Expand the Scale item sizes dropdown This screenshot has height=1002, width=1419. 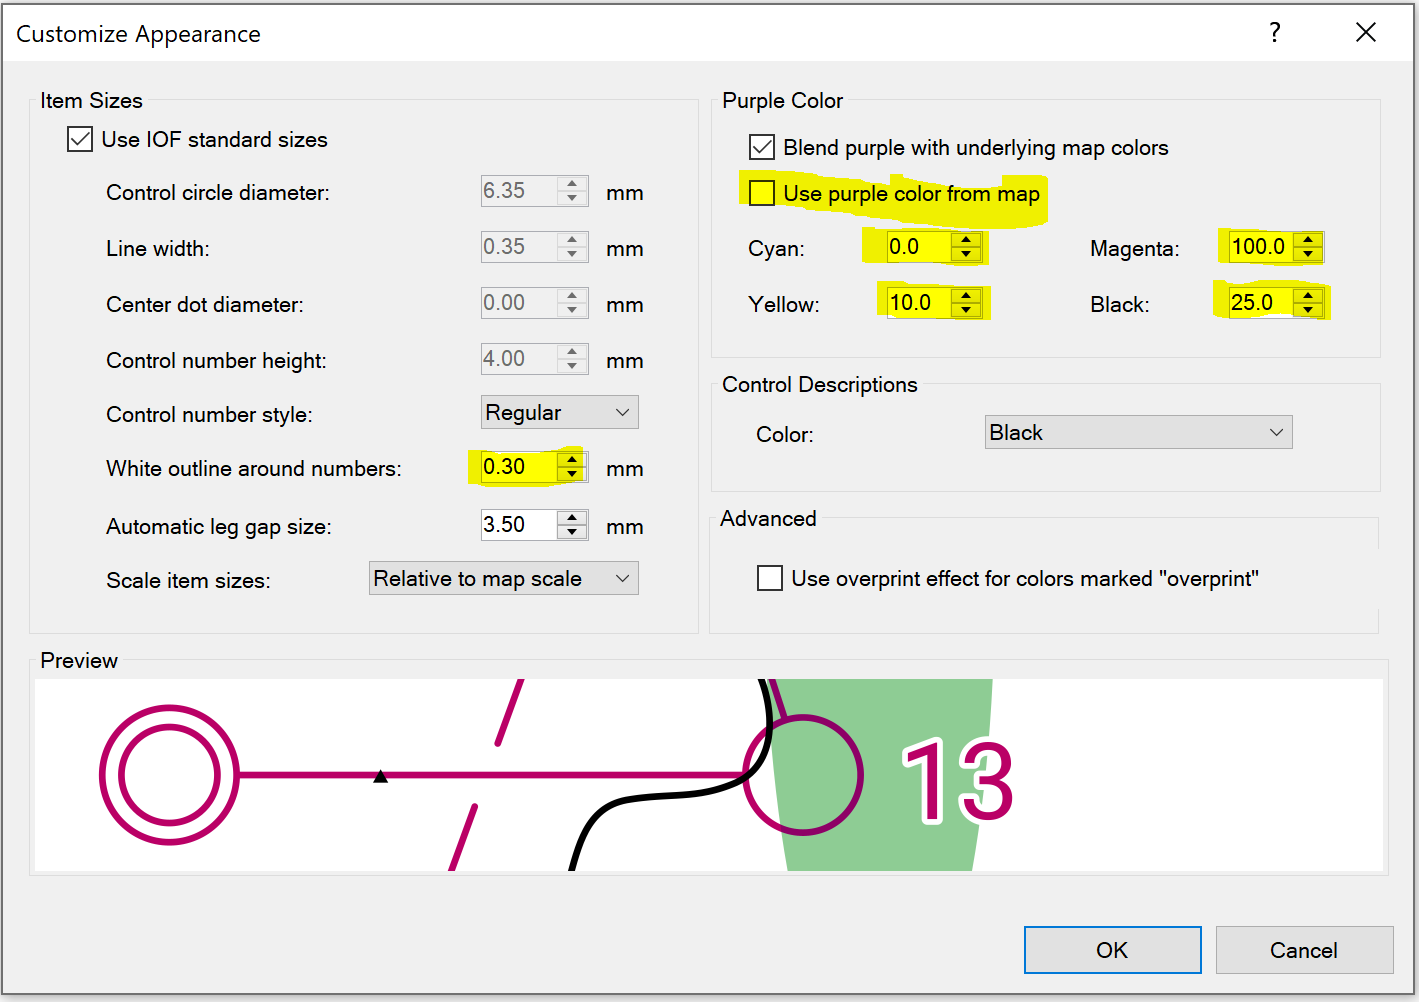click(x=503, y=579)
